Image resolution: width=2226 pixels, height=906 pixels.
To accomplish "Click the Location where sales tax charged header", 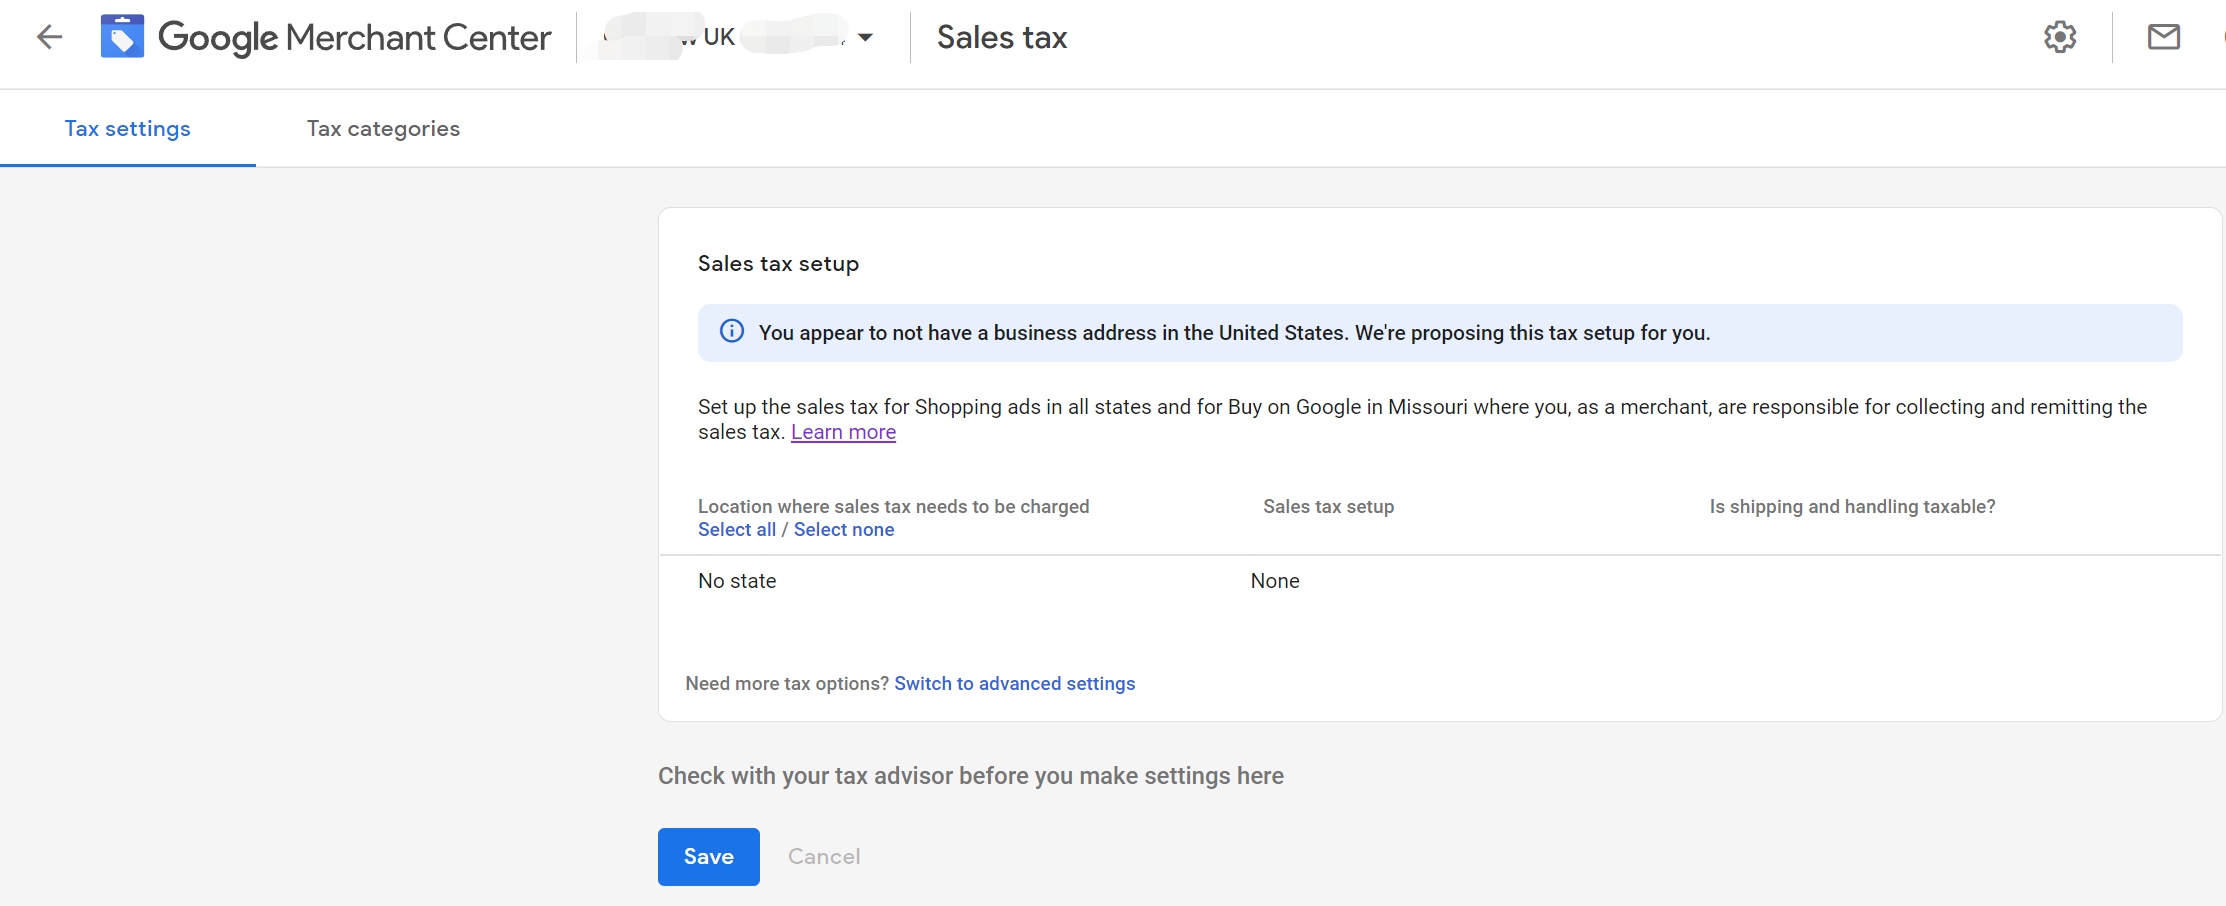I will (x=893, y=507).
